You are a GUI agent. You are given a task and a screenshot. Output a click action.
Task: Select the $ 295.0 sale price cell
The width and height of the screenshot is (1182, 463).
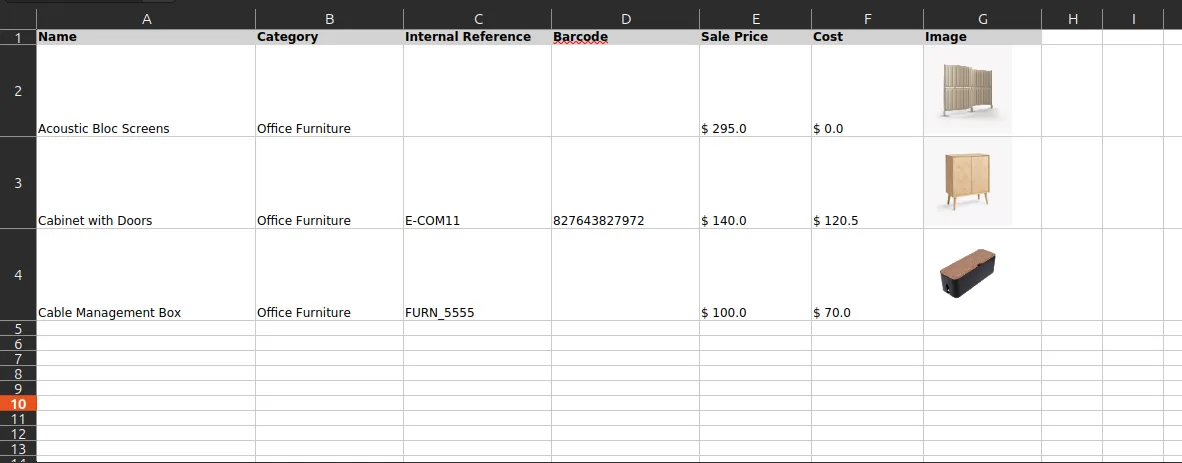pyautogui.click(x=755, y=90)
